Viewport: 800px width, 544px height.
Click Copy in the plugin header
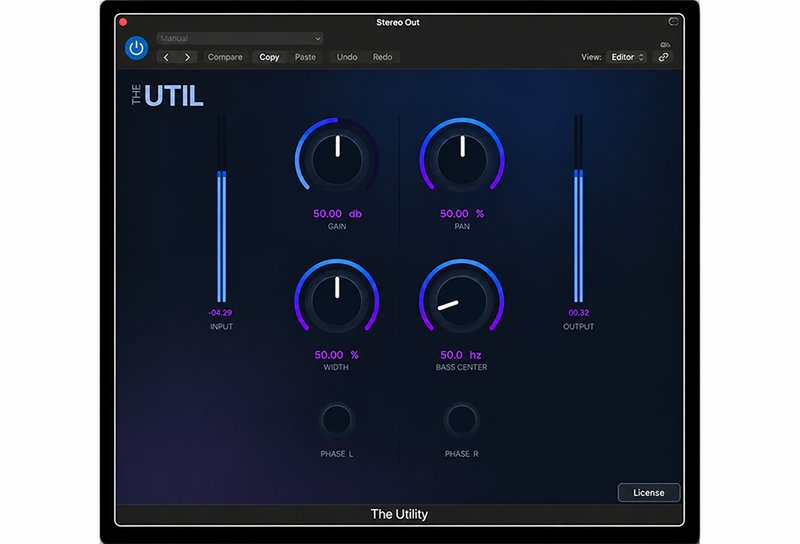pos(269,57)
